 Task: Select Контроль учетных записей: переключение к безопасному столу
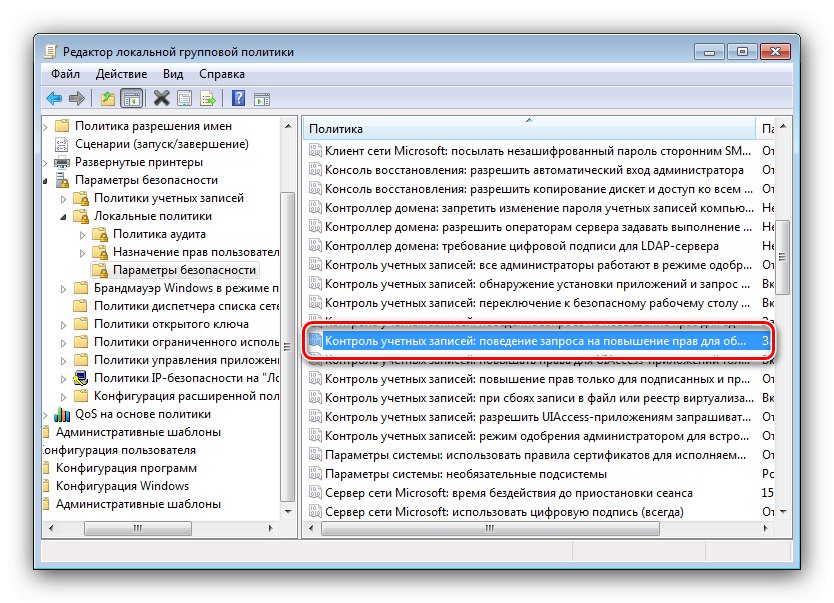(x=537, y=303)
